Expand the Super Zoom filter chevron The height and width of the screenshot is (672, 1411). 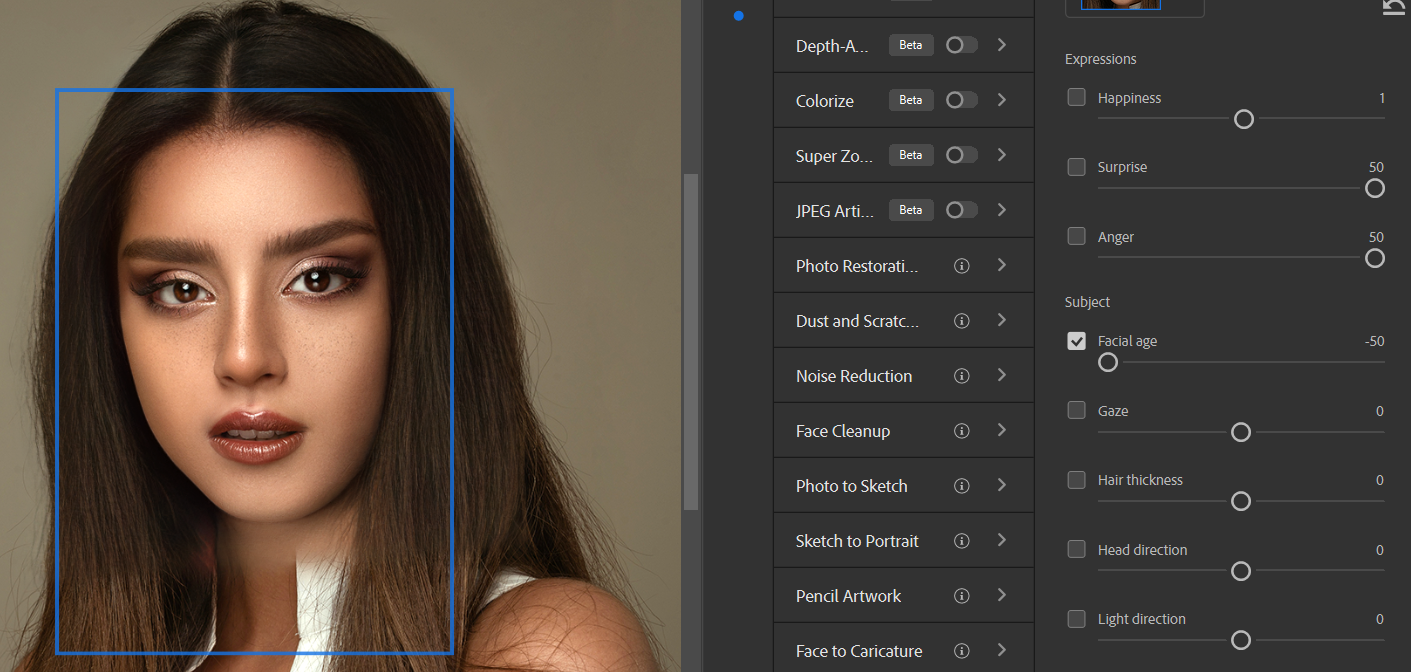pos(1002,155)
